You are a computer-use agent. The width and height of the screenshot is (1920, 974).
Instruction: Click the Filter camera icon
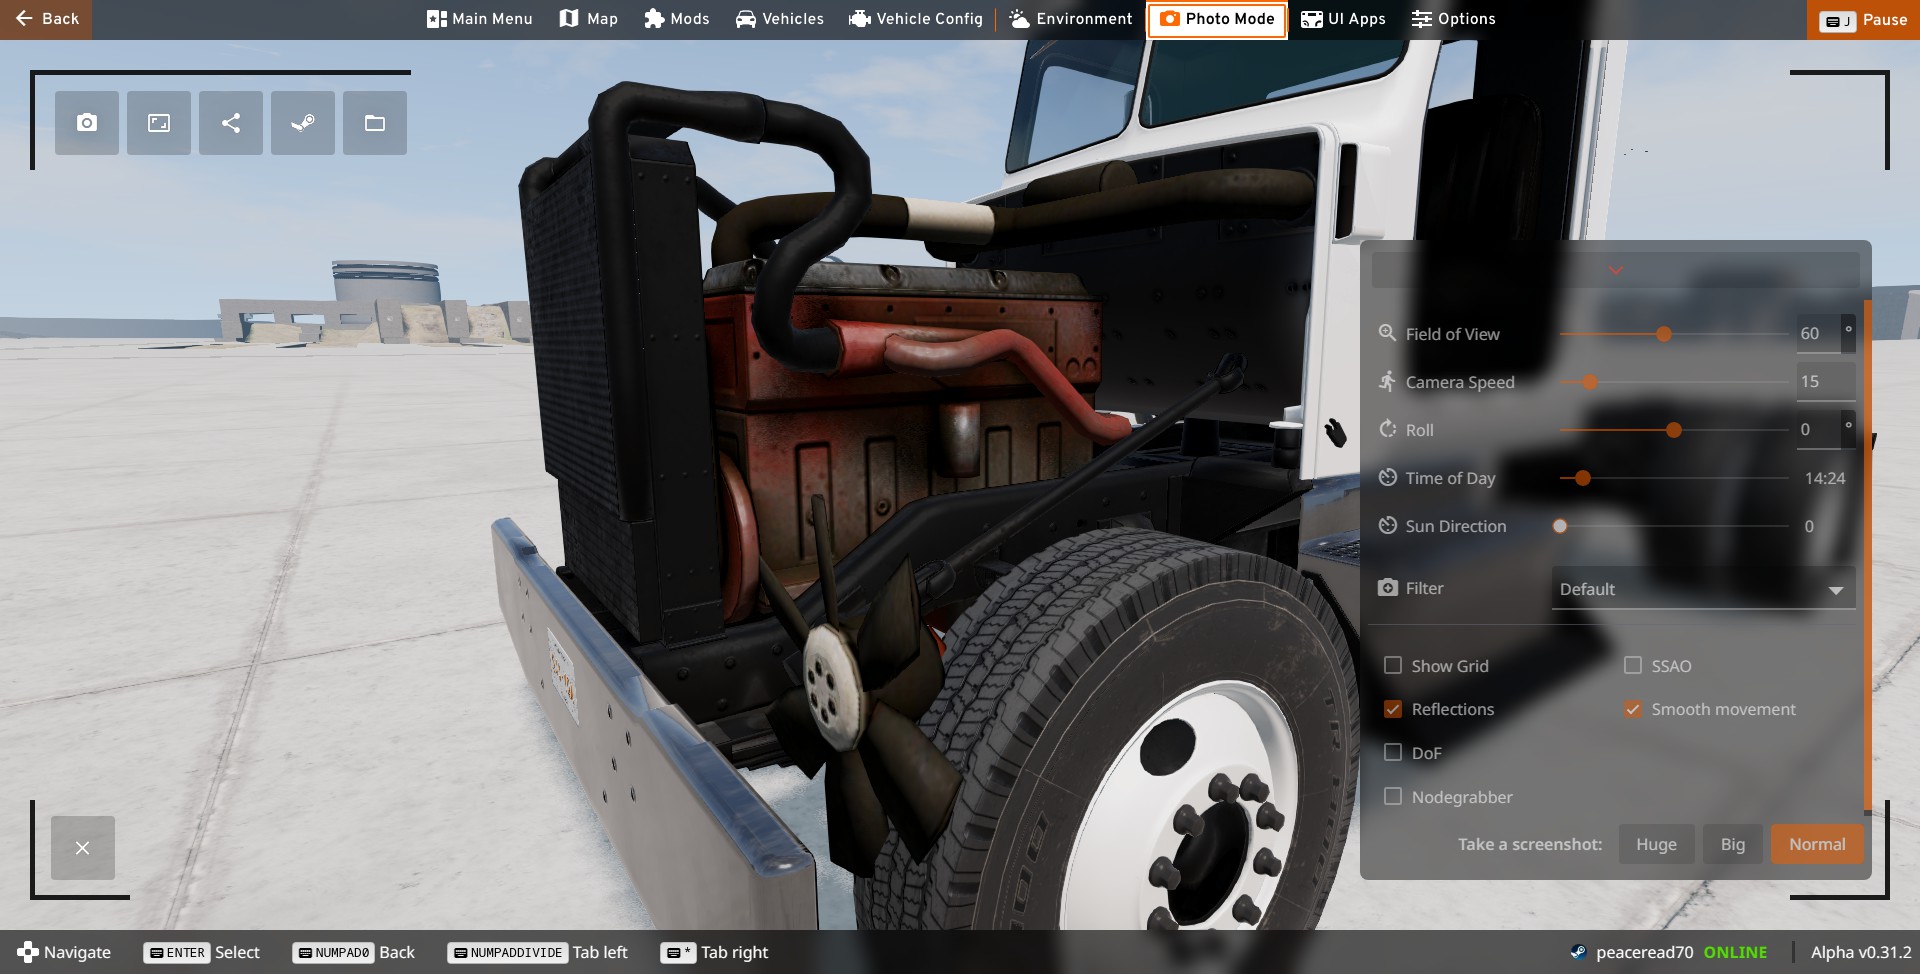point(1387,587)
